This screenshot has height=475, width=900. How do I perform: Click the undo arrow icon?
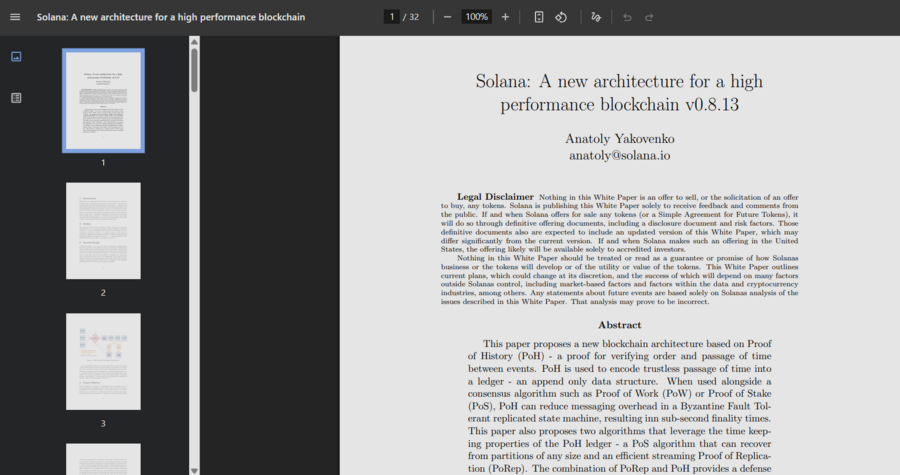[627, 17]
